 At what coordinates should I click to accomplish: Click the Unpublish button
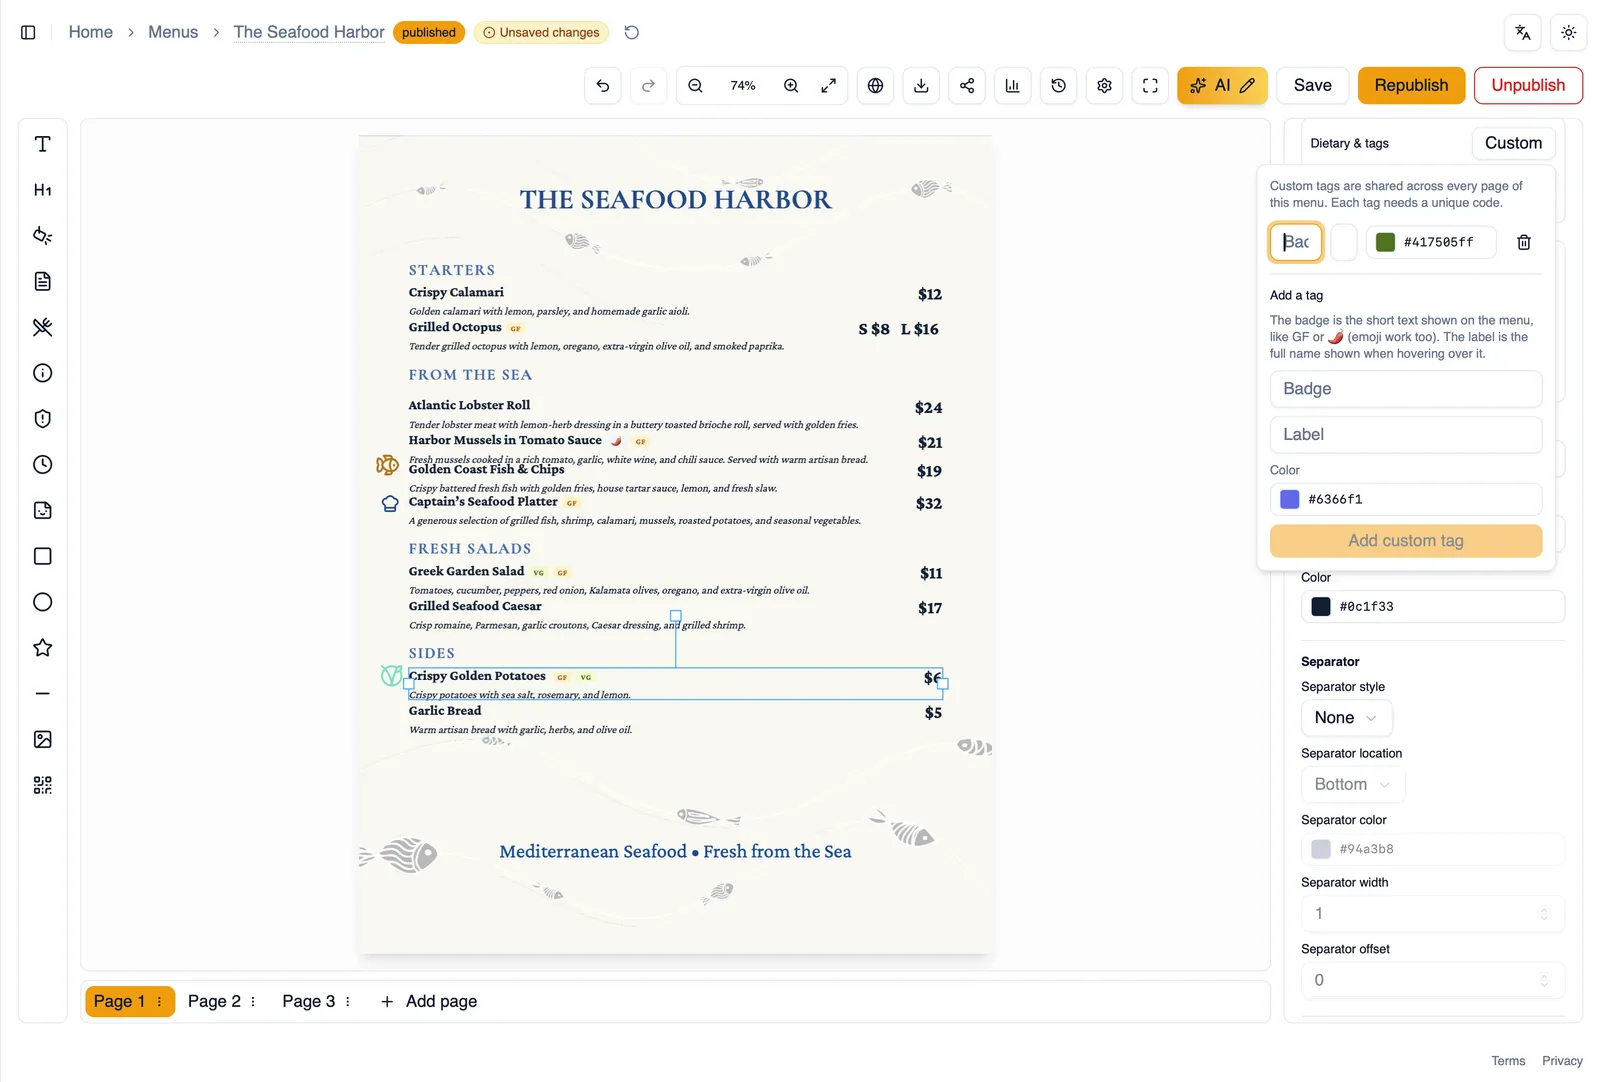1528,86
